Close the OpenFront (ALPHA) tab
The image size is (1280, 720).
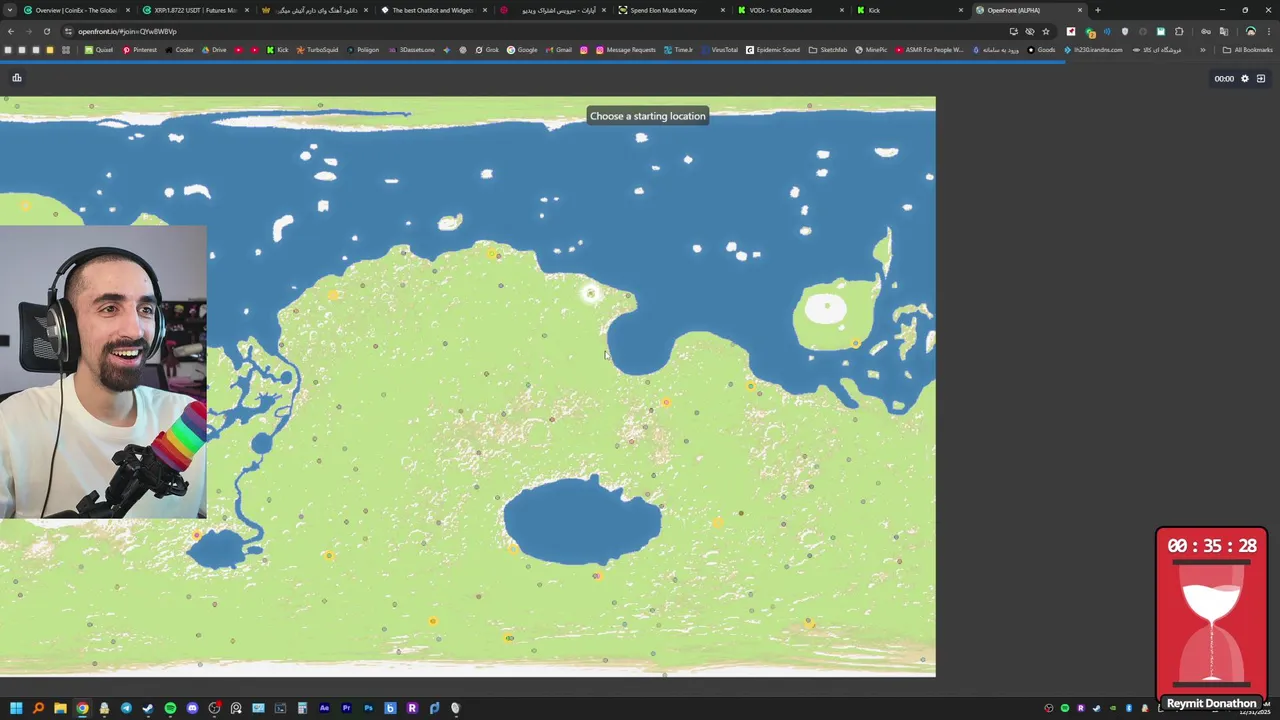[1080, 10]
